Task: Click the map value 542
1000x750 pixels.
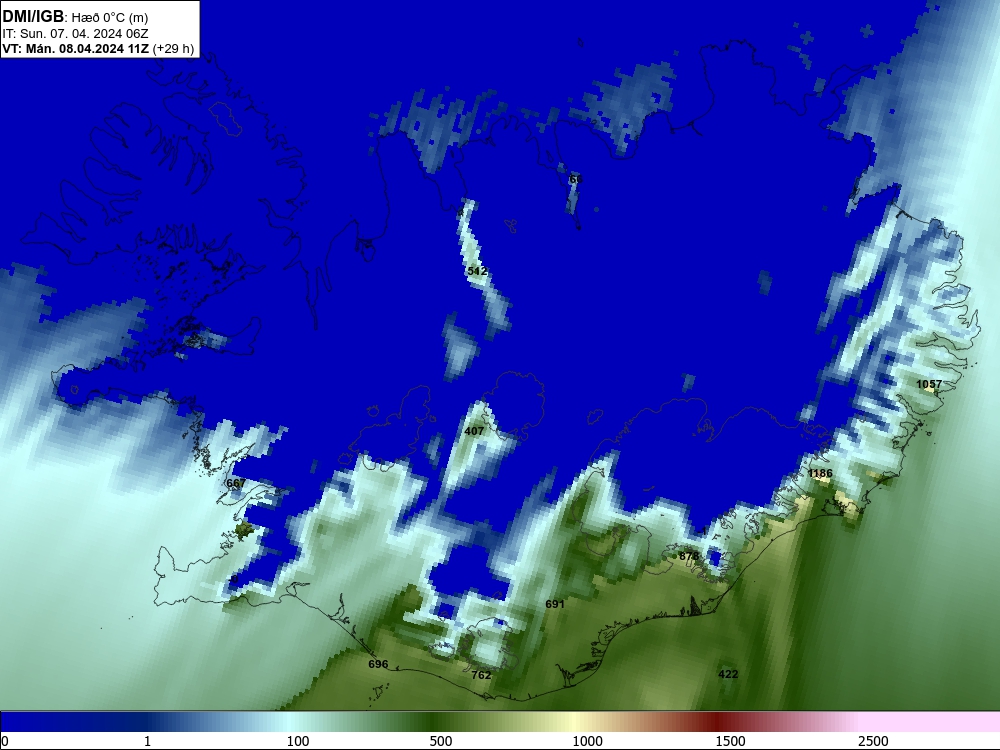Action: click(477, 271)
